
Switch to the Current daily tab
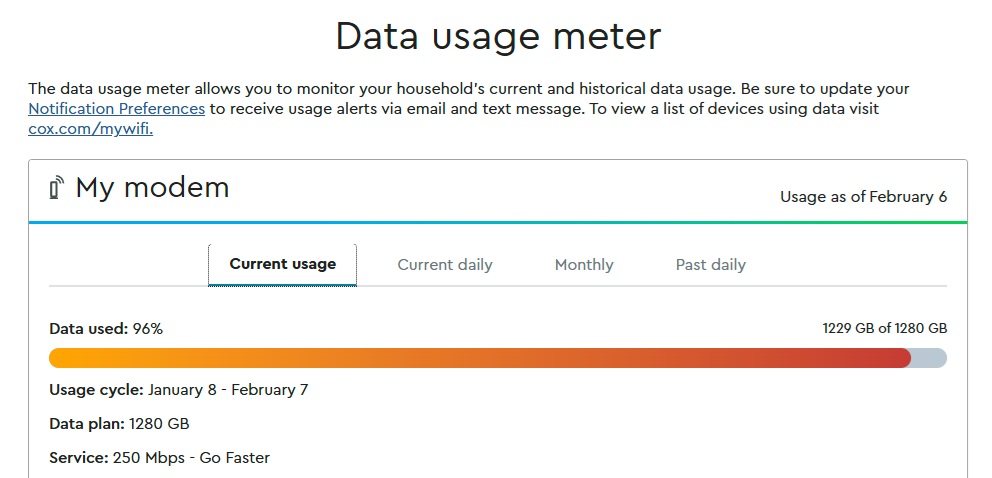[445, 265]
